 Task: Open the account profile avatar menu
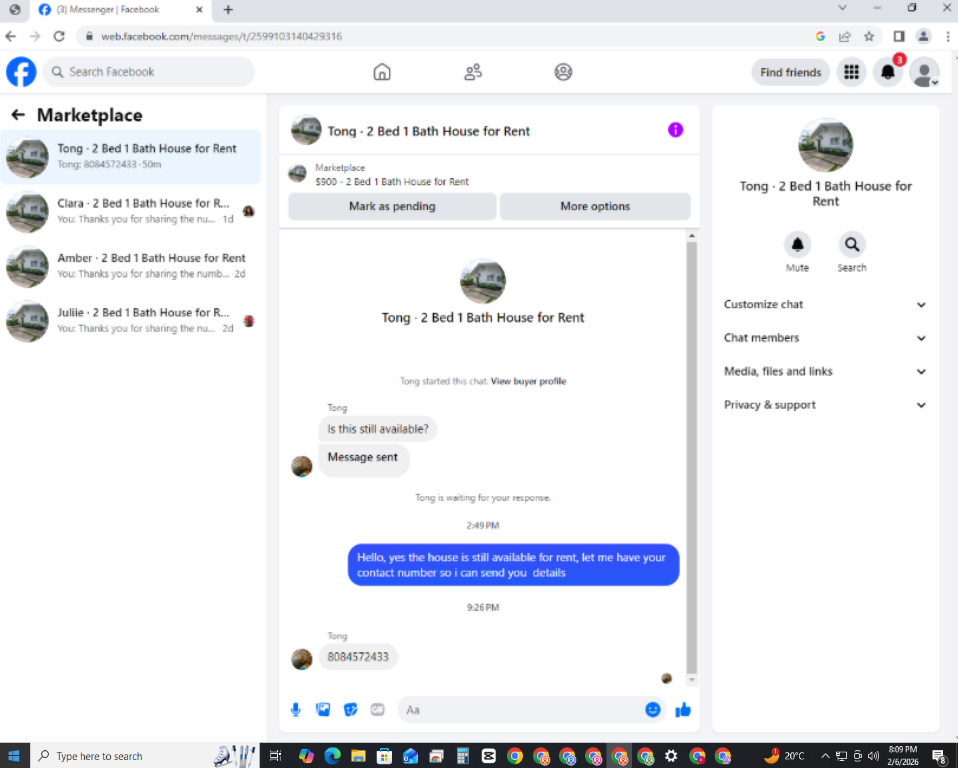[x=924, y=72]
